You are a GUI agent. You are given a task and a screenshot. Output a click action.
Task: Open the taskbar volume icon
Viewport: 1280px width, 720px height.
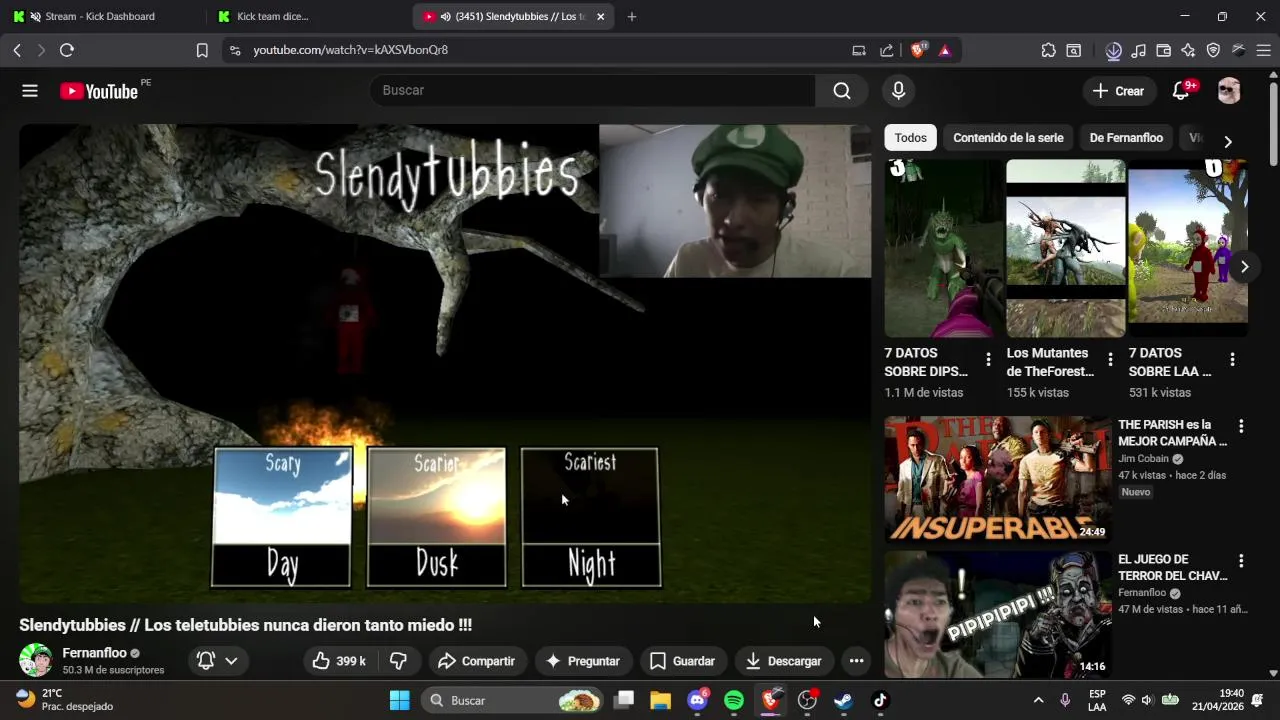coord(1147,700)
